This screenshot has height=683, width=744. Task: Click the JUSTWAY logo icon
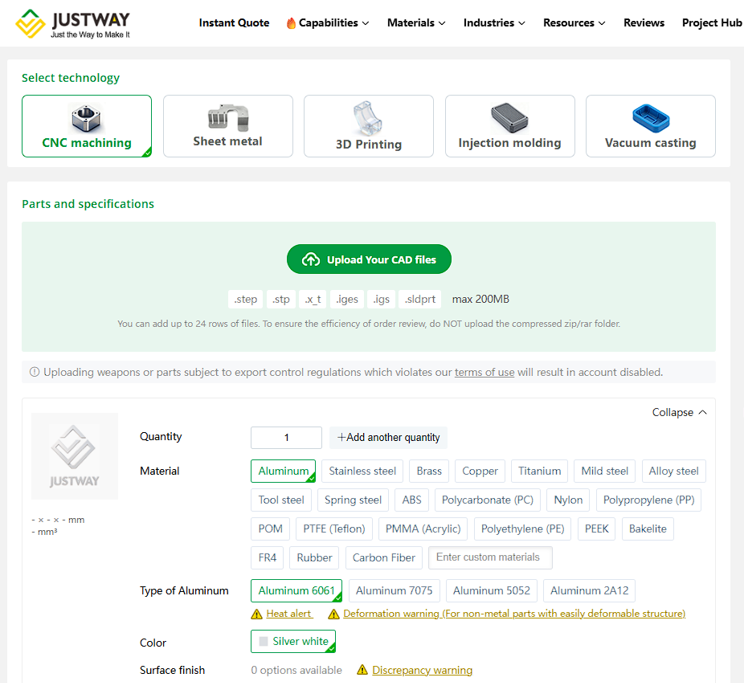click(x=29, y=23)
